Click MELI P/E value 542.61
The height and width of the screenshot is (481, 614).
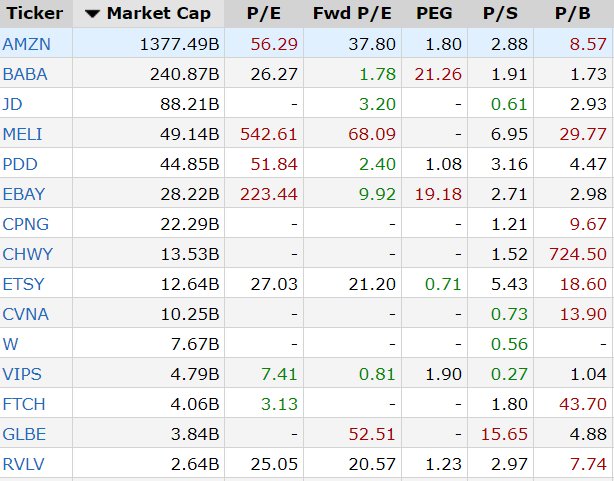[x=269, y=134]
